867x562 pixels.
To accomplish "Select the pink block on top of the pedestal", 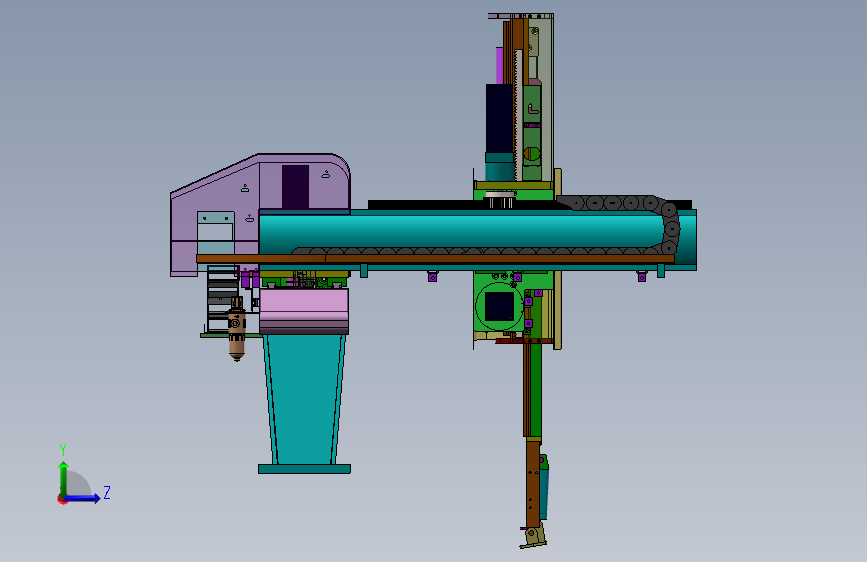I will [304, 311].
